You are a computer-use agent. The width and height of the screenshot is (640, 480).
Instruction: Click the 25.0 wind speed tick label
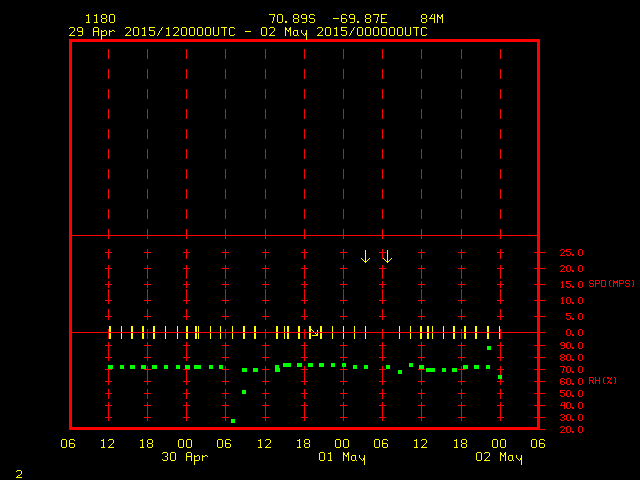571,253
